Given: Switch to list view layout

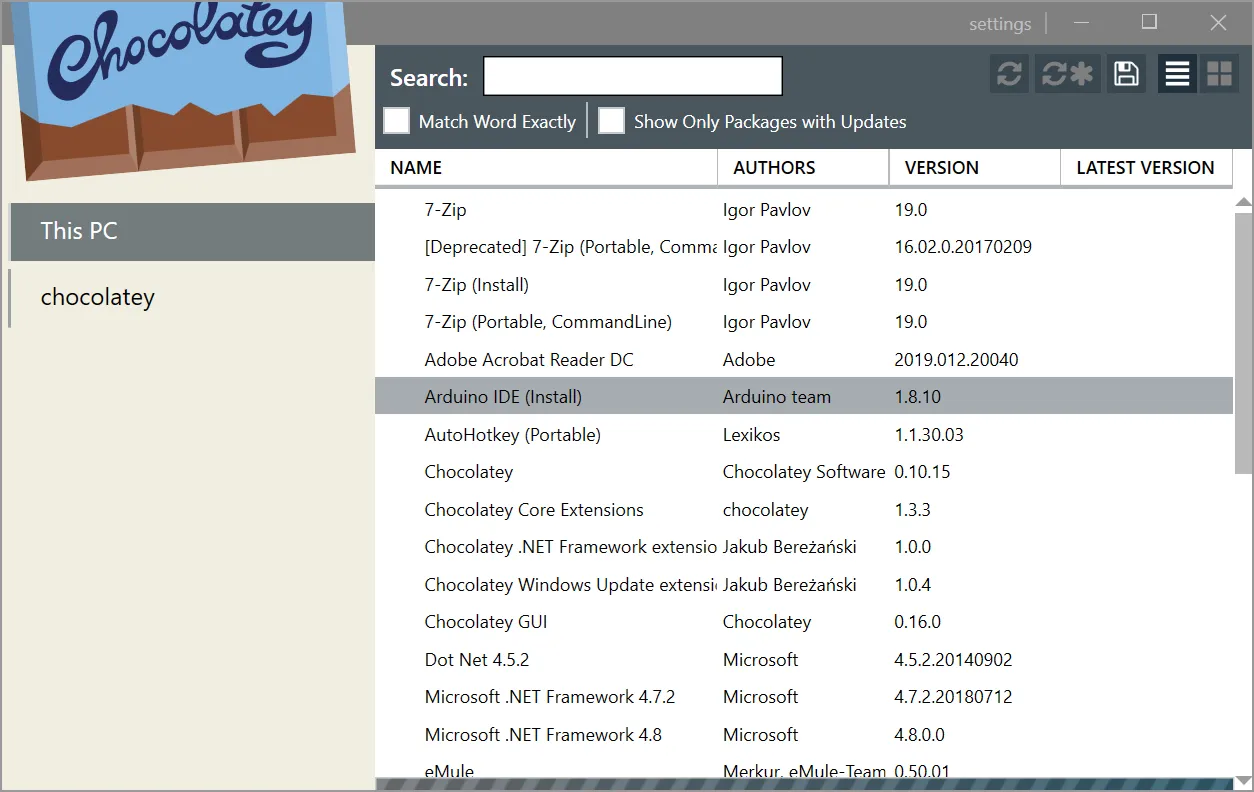Looking at the screenshot, I should [x=1178, y=74].
